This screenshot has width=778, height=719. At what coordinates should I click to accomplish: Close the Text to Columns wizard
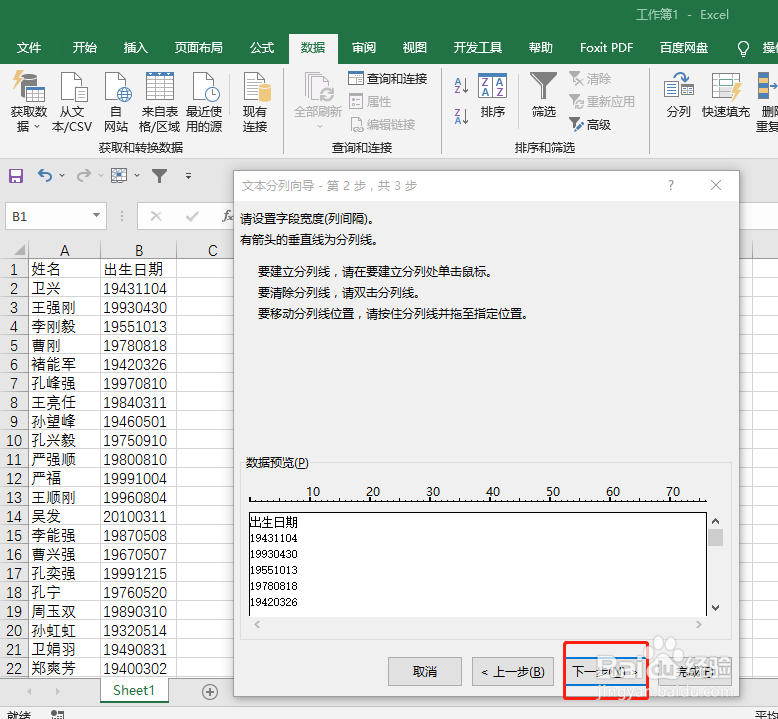pos(715,185)
